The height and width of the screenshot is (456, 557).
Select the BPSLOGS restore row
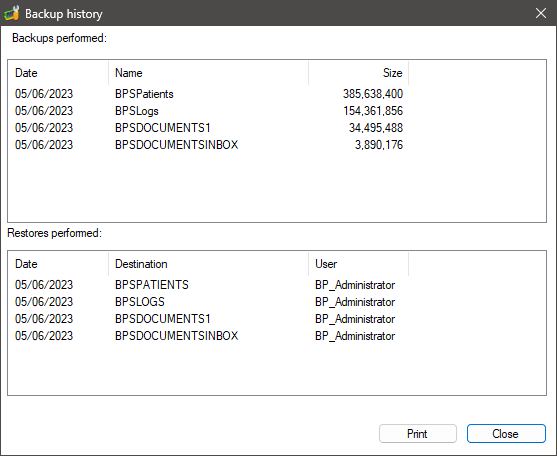(209, 302)
